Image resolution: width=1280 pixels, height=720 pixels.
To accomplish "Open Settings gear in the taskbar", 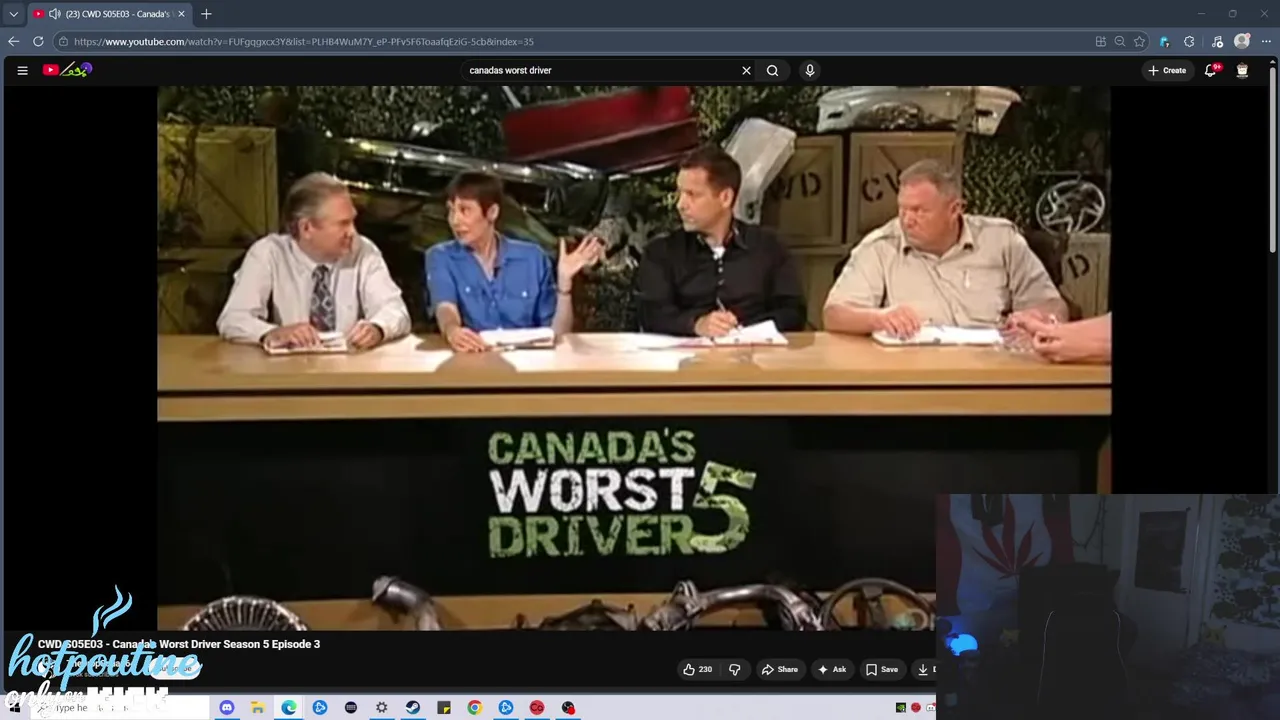I will pos(381,708).
